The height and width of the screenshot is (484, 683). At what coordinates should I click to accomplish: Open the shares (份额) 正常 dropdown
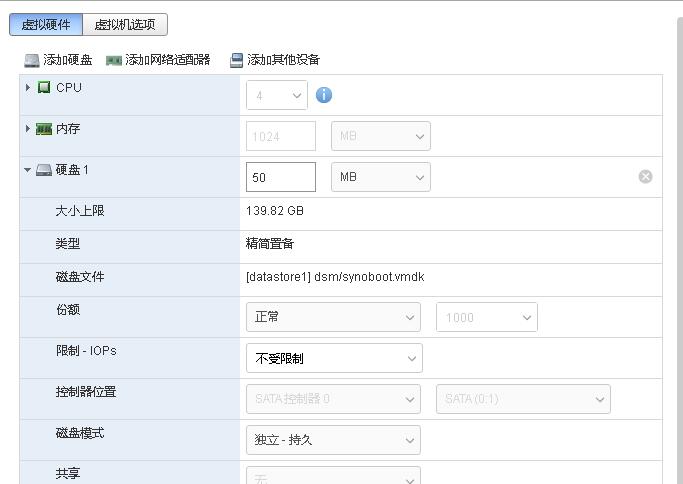(333, 317)
